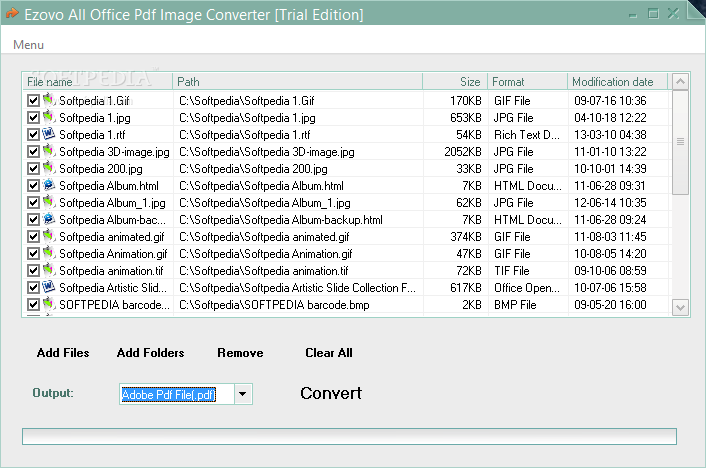Click the Softpedia 3D-image.jpg file icon
The height and width of the screenshot is (468, 706).
[x=49, y=151]
